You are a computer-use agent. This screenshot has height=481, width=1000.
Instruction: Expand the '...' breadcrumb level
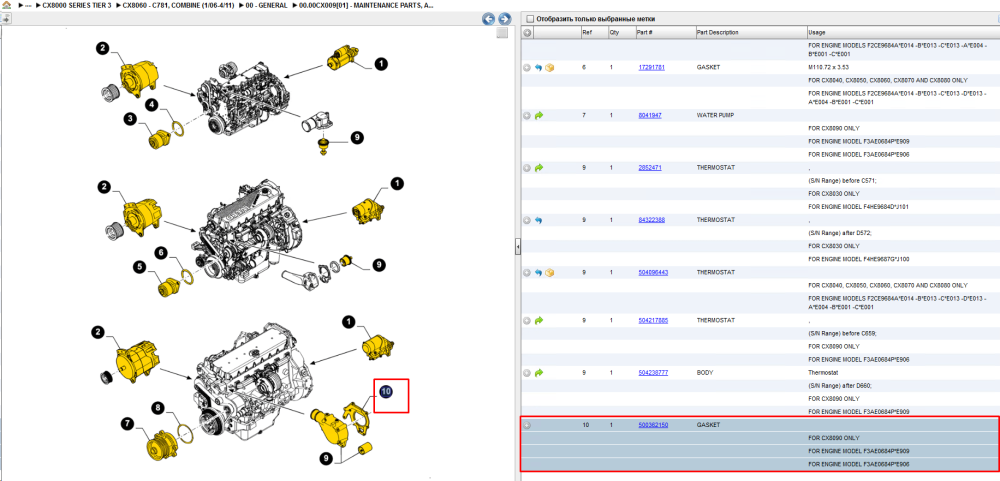(x=28, y=5)
